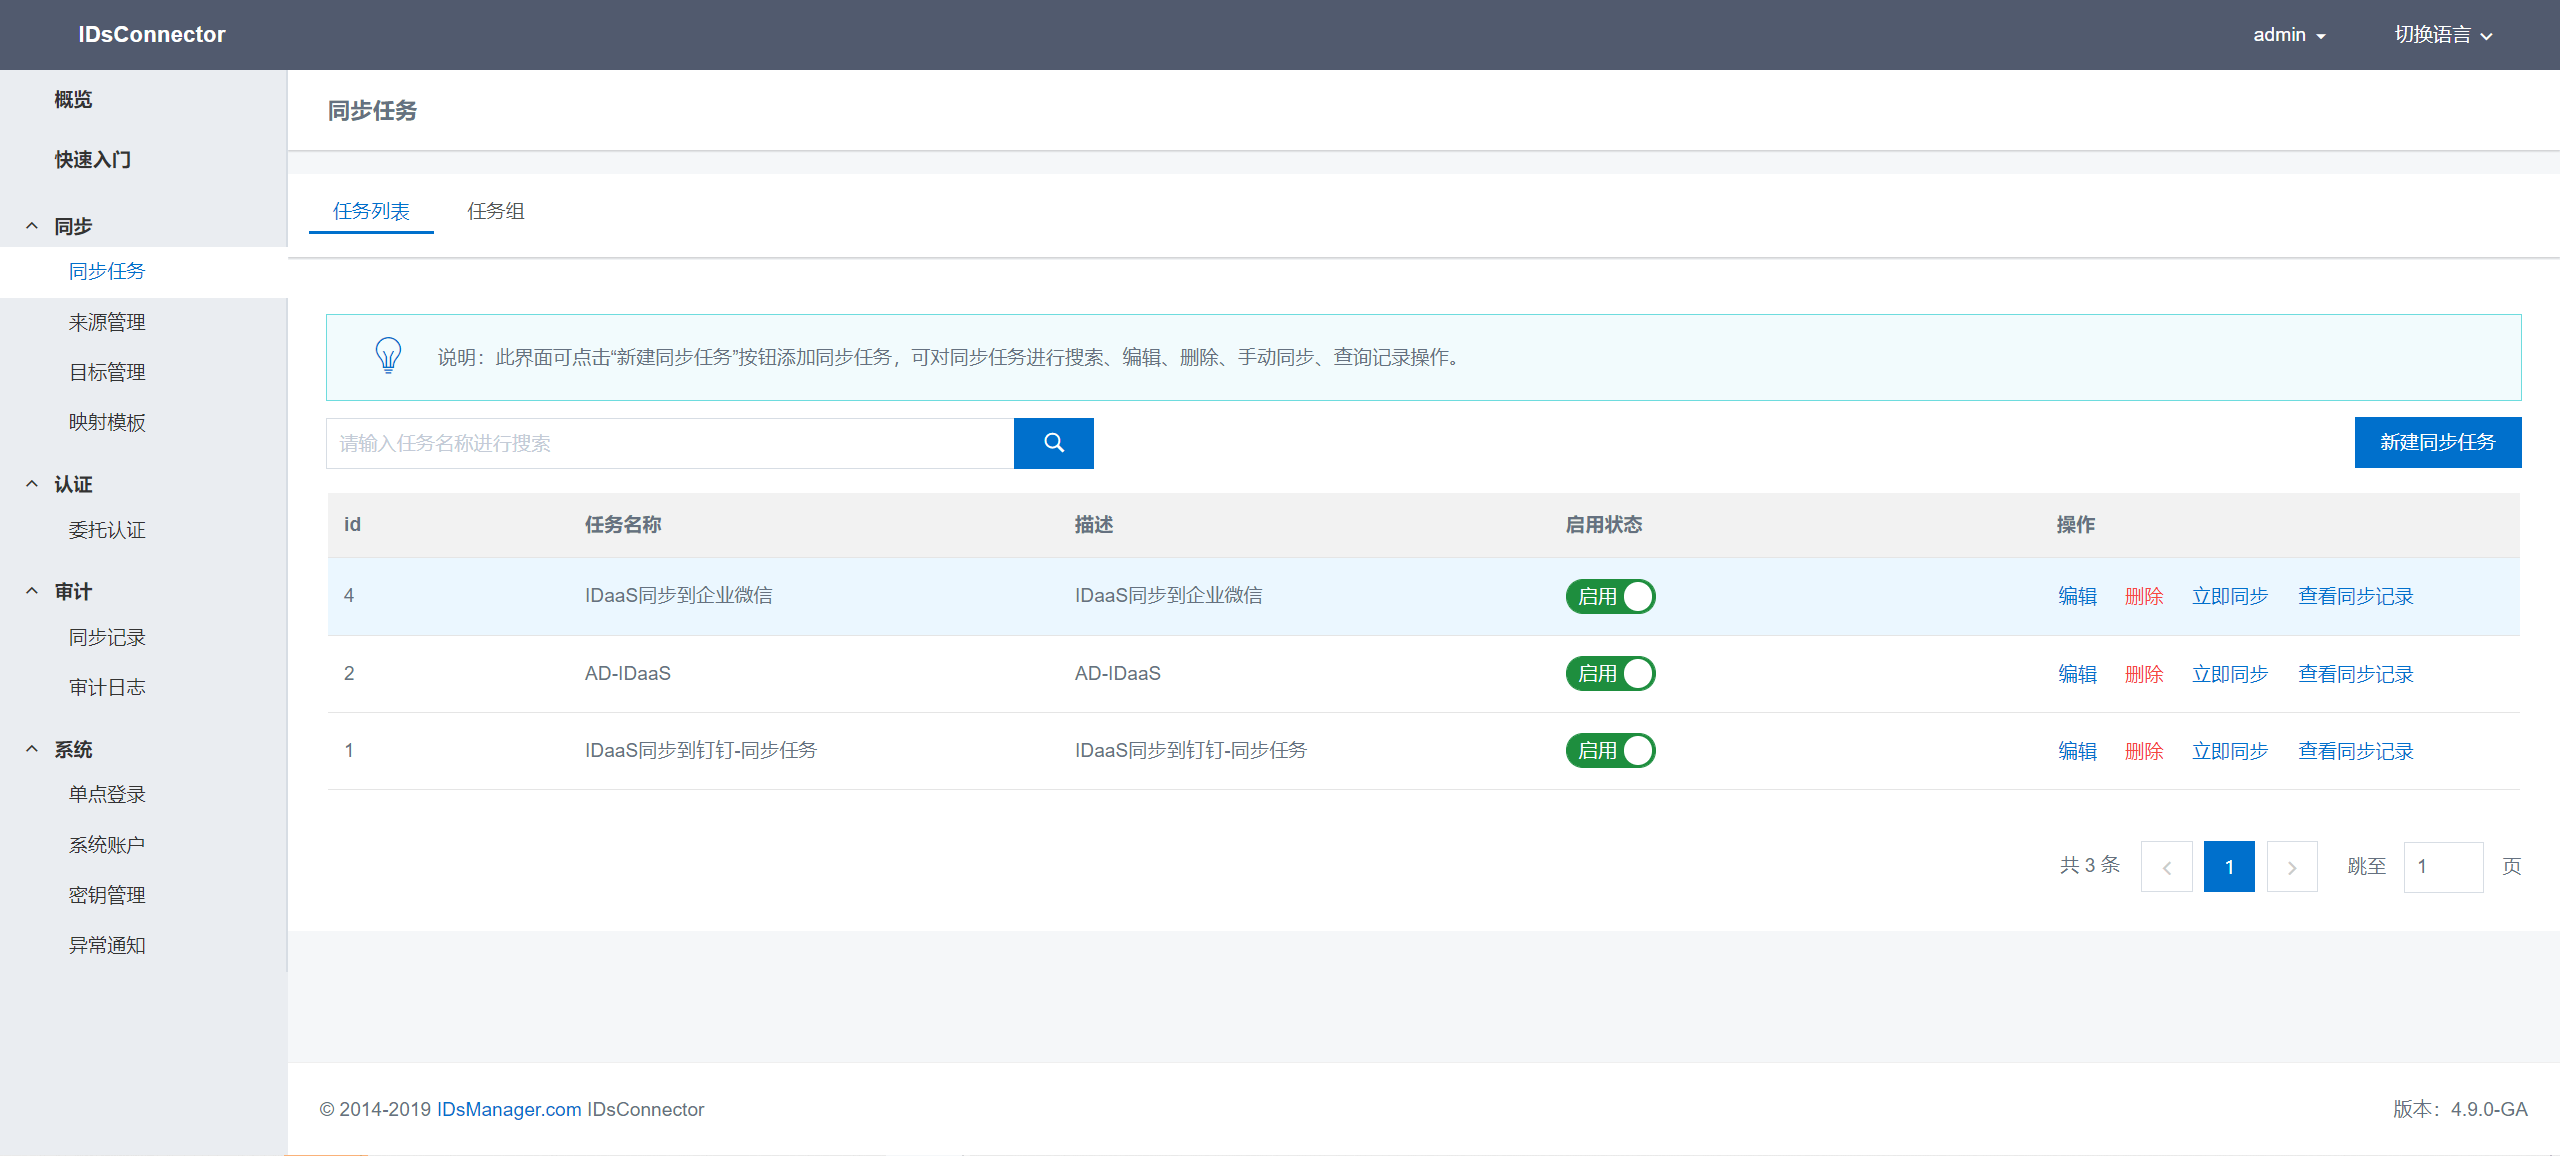The width and height of the screenshot is (2560, 1156).
Task: Collapse the 认证 sidebar section chevron
Action: (x=32, y=484)
